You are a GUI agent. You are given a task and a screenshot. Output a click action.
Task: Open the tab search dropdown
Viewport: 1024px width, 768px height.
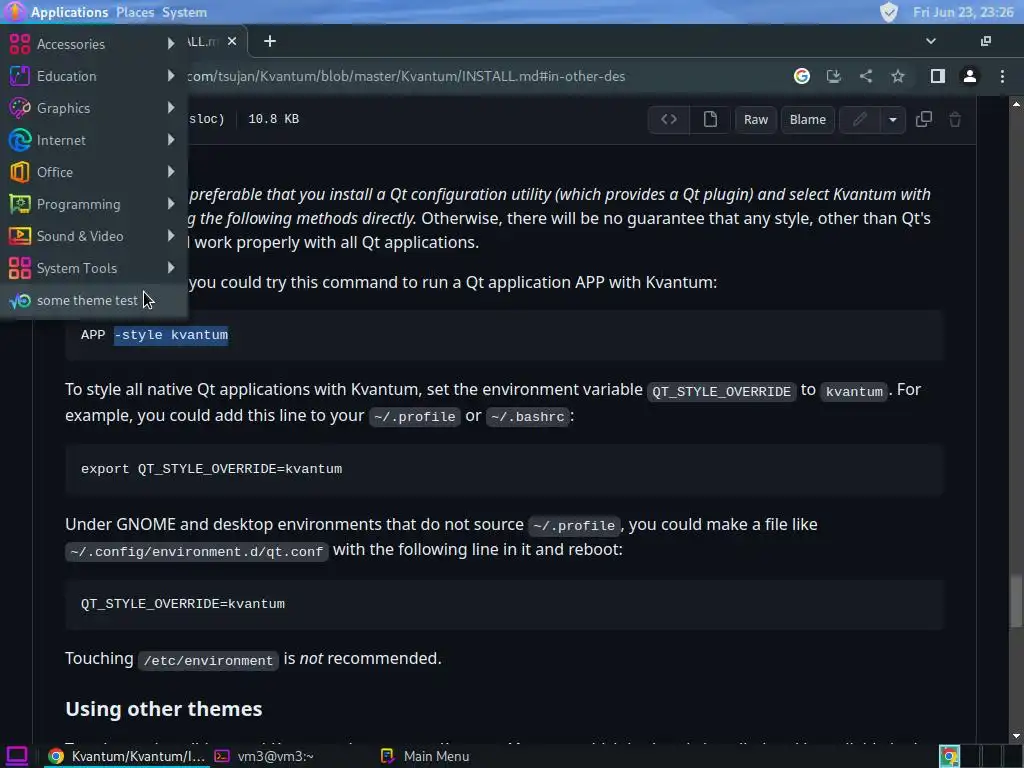coord(931,41)
